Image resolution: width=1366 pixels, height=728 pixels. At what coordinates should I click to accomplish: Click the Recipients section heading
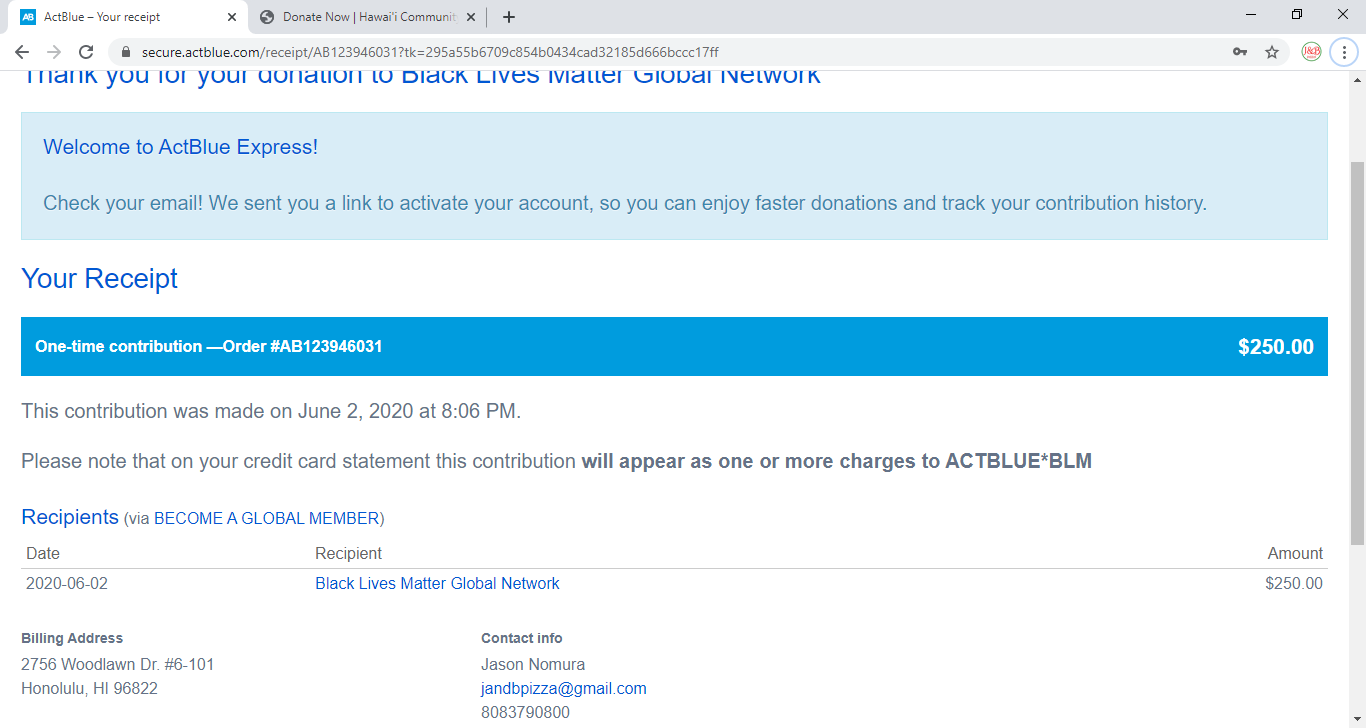click(70, 517)
